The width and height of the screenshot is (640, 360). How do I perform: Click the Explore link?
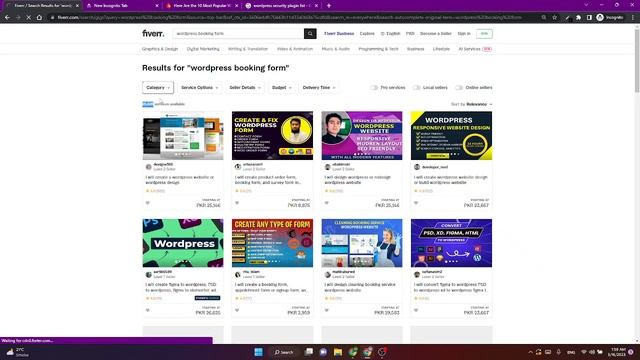coord(367,33)
